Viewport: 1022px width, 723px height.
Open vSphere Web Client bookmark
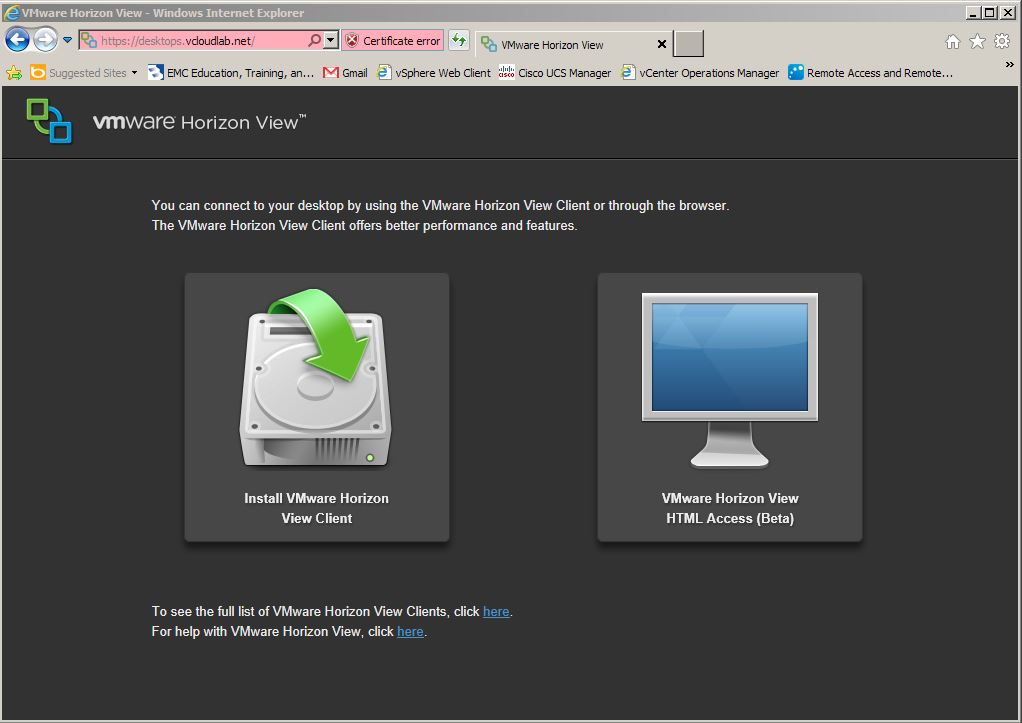434,73
